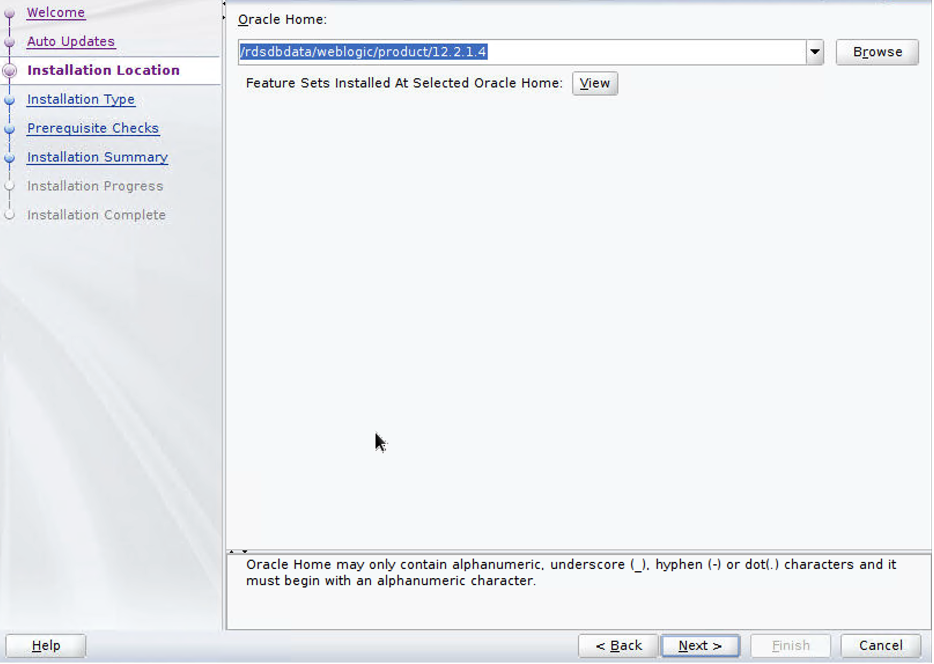Screen dimensions: 934x664
Task: Click the step bullet beside Auto Updates
Action: [10, 43]
